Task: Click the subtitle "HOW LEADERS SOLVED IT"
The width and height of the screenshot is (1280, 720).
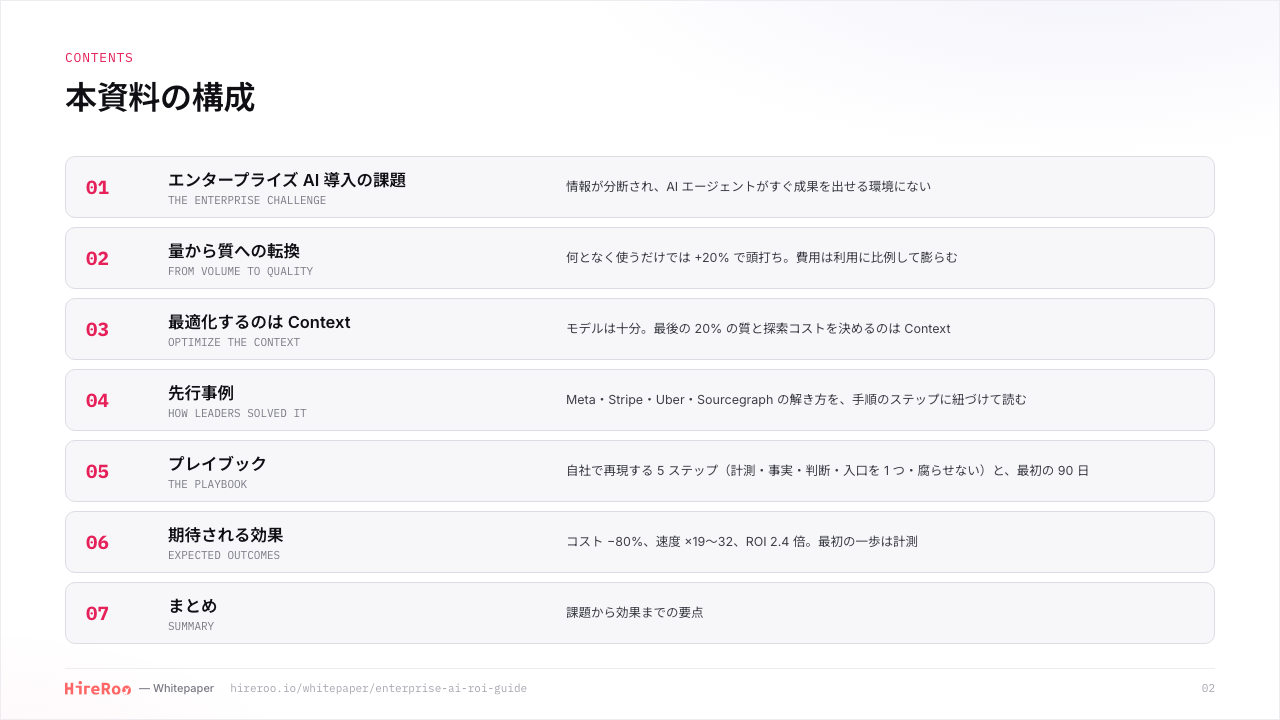Action: pos(237,413)
